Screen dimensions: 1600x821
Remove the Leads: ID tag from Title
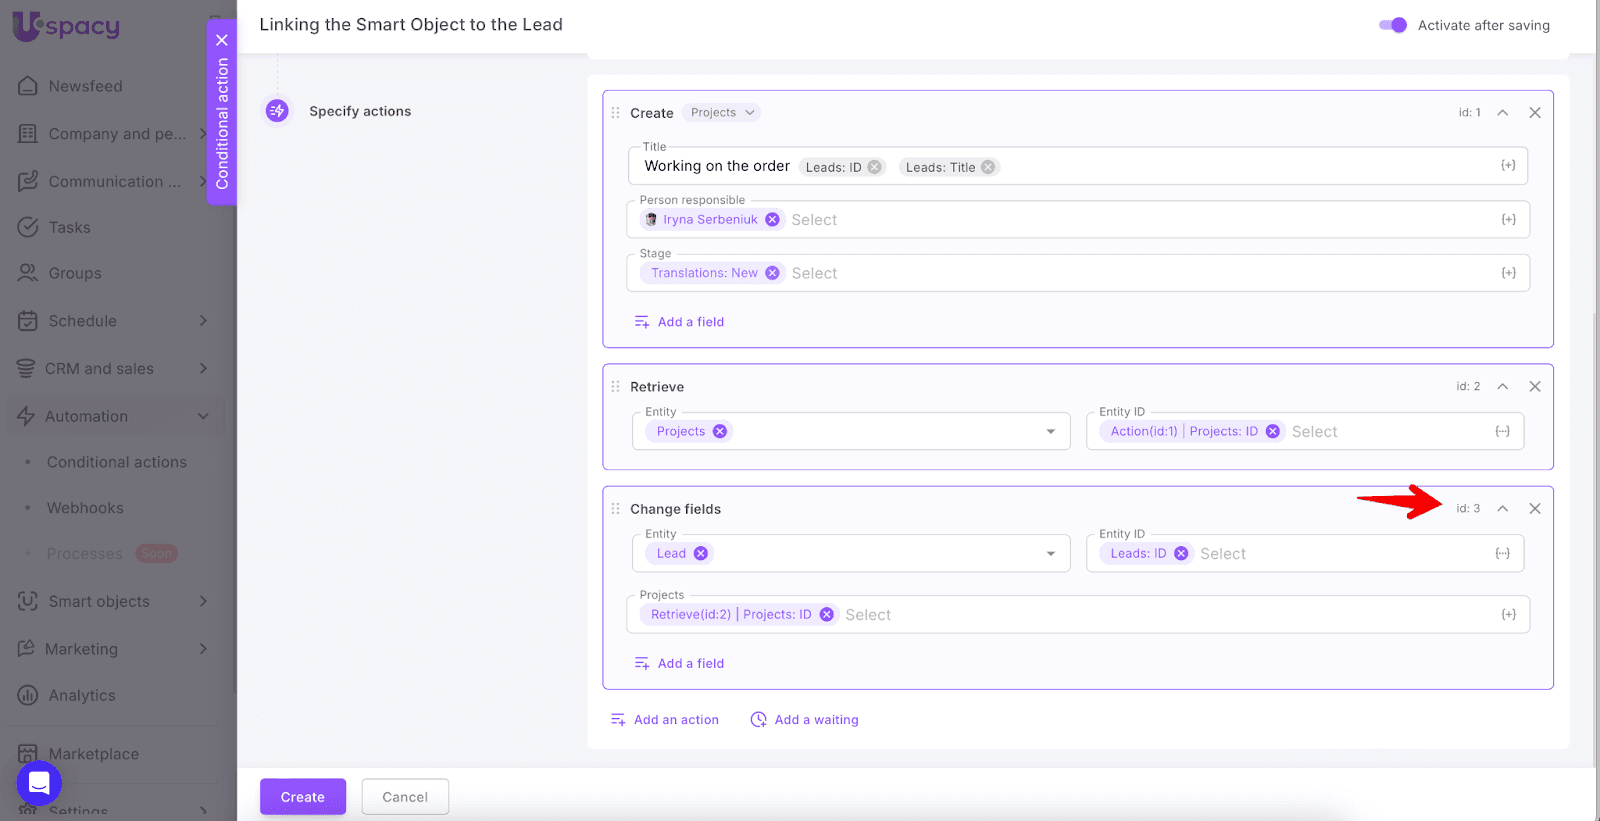click(875, 167)
